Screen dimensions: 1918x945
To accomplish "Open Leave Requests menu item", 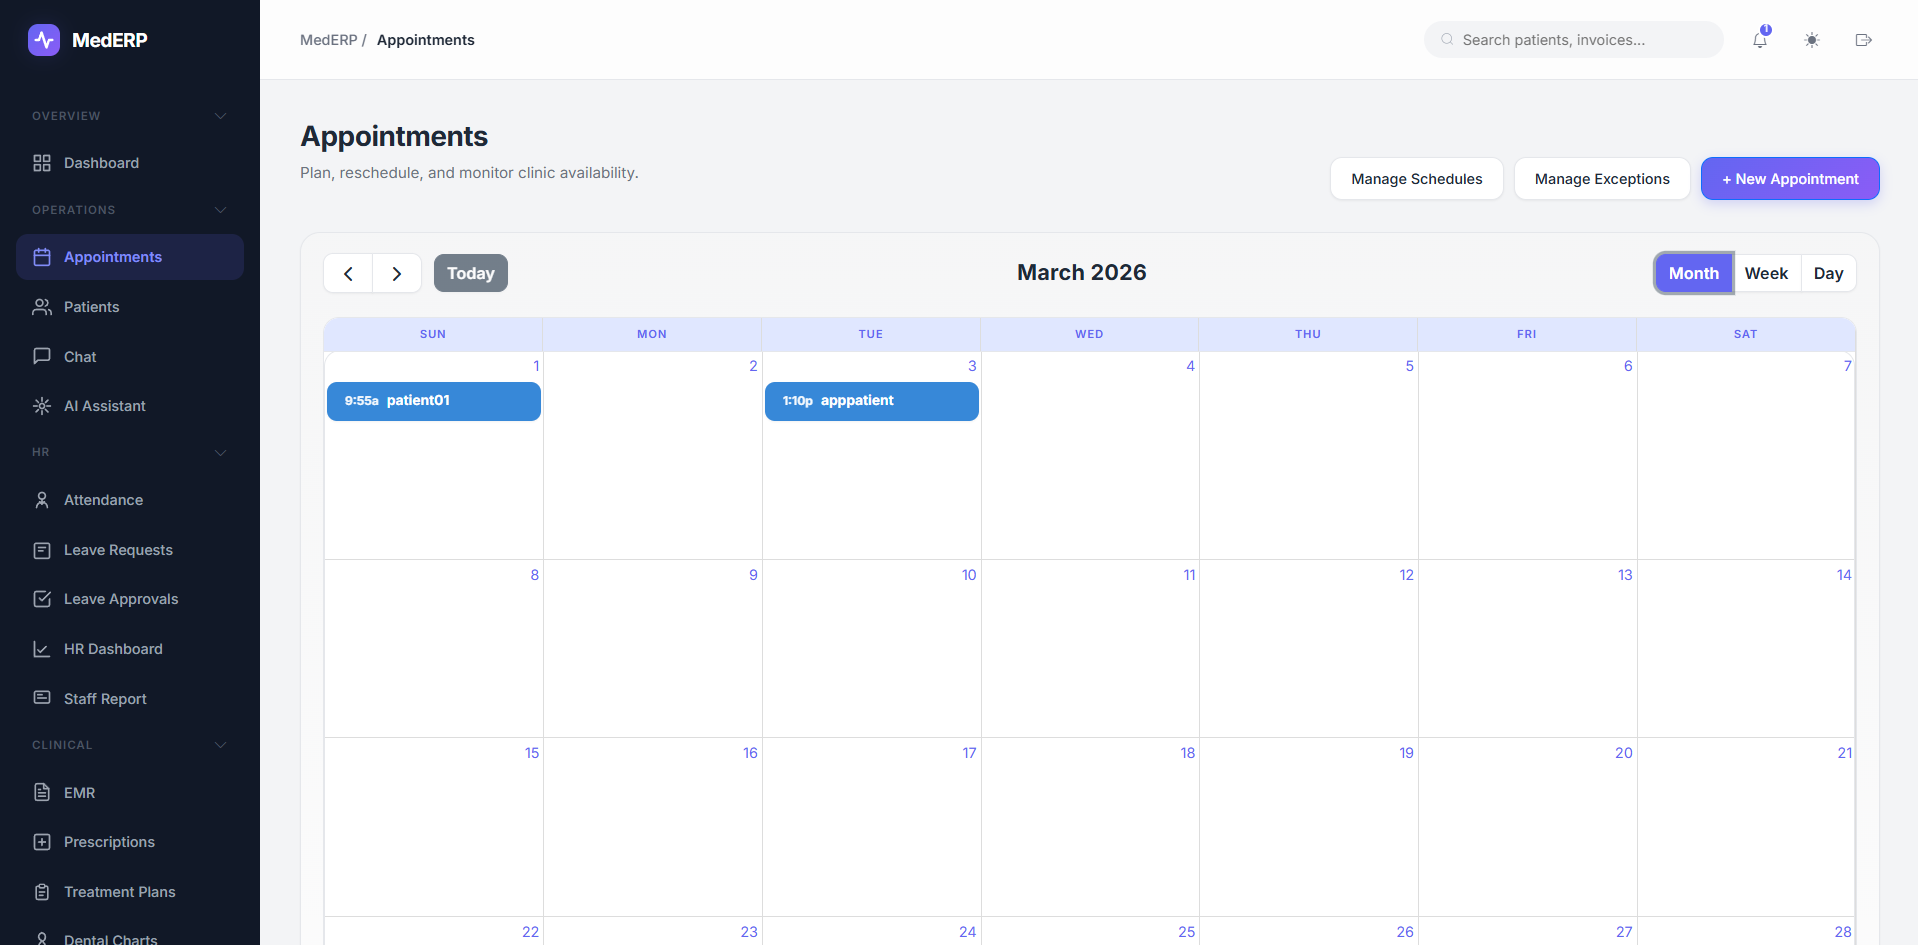I will [118, 550].
